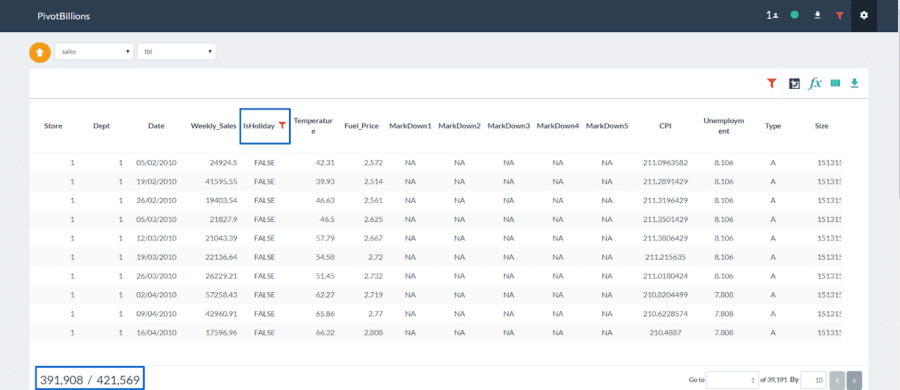Click the date cell 09/04/2010
This screenshot has width=900, height=390.
pos(156,314)
